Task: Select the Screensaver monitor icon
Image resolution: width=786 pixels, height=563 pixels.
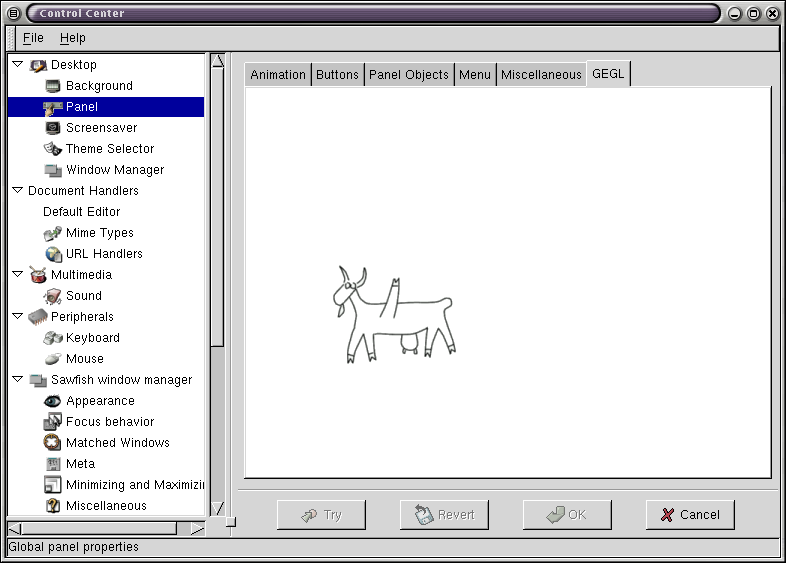Action: click(53, 128)
